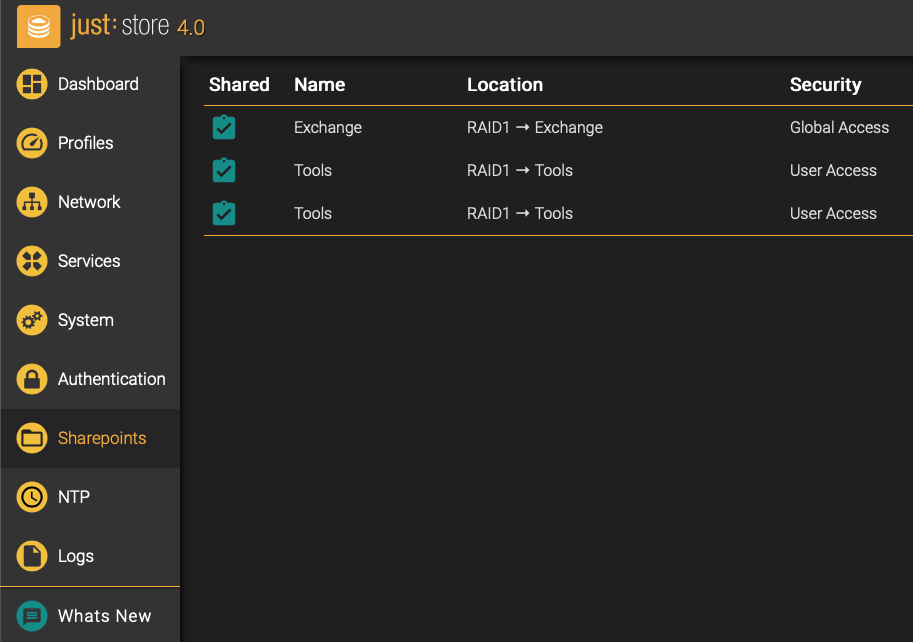Image resolution: width=913 pixels, height=642 pixels.
Task: Open the Whats New label
Action: (105, 616)
